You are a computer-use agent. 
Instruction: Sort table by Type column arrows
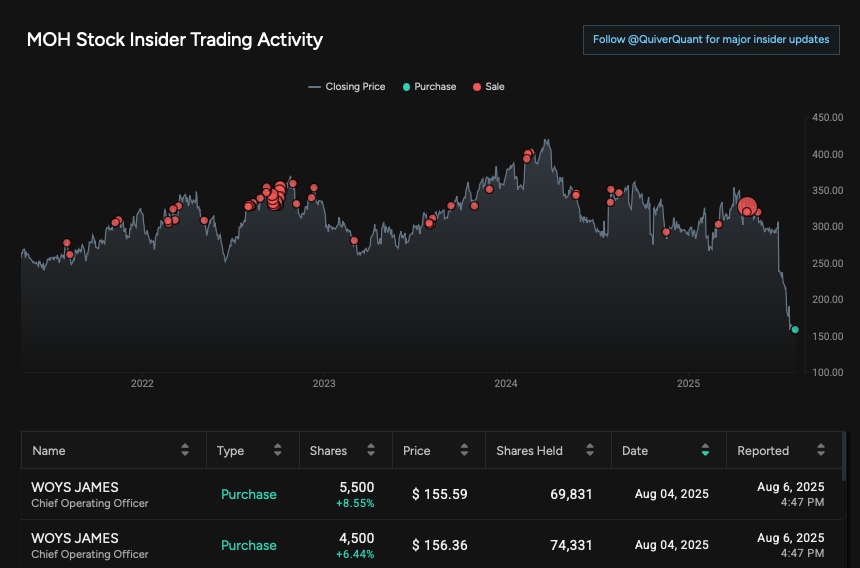pos(278,450)
